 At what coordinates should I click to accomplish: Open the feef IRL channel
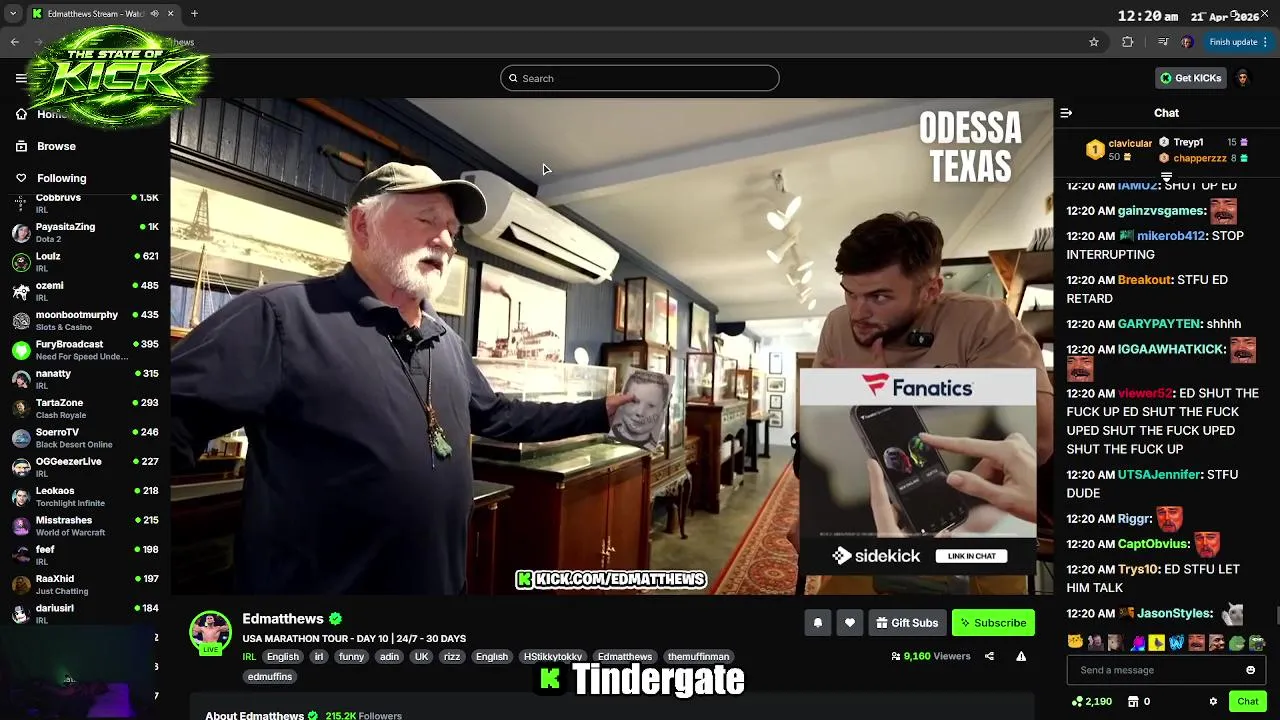(85, 555)
